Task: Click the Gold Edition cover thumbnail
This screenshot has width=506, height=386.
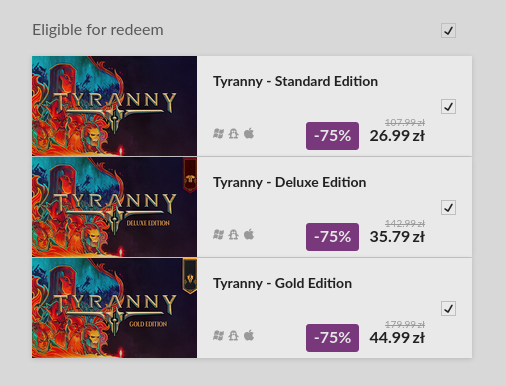Action: [114, 308]
